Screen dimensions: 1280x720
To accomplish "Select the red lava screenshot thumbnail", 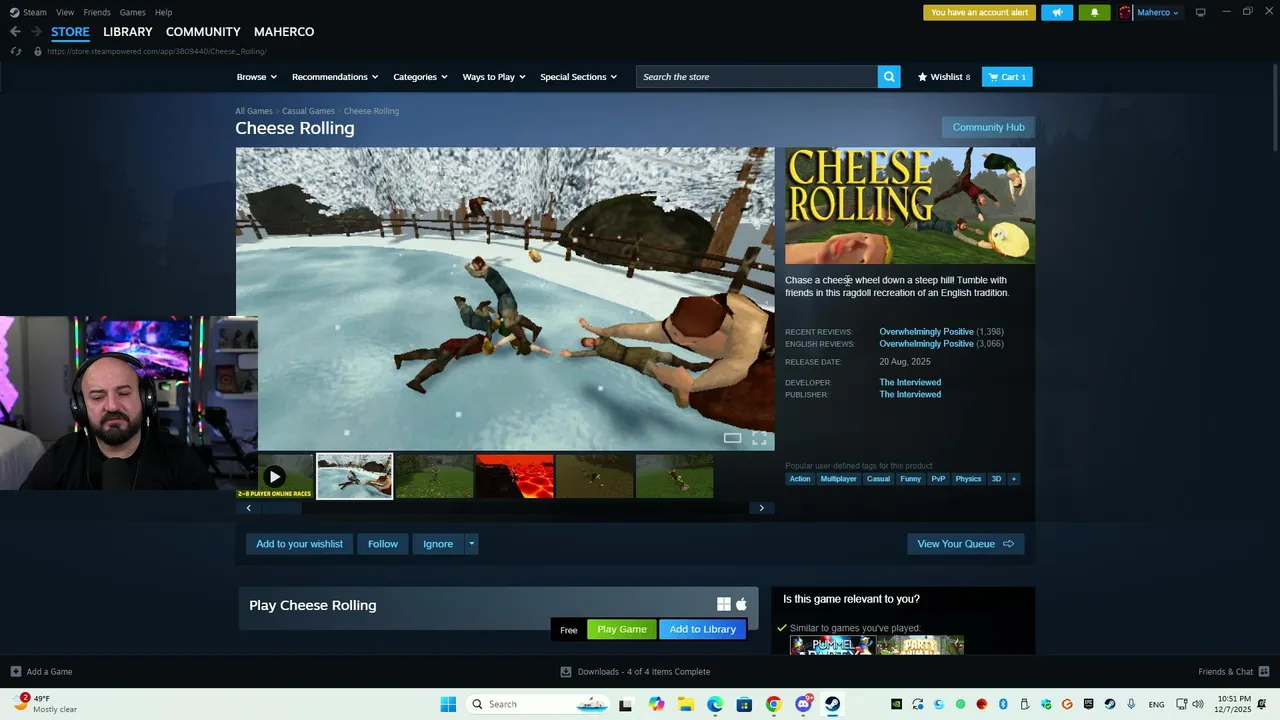I will [x=514, y=476].
